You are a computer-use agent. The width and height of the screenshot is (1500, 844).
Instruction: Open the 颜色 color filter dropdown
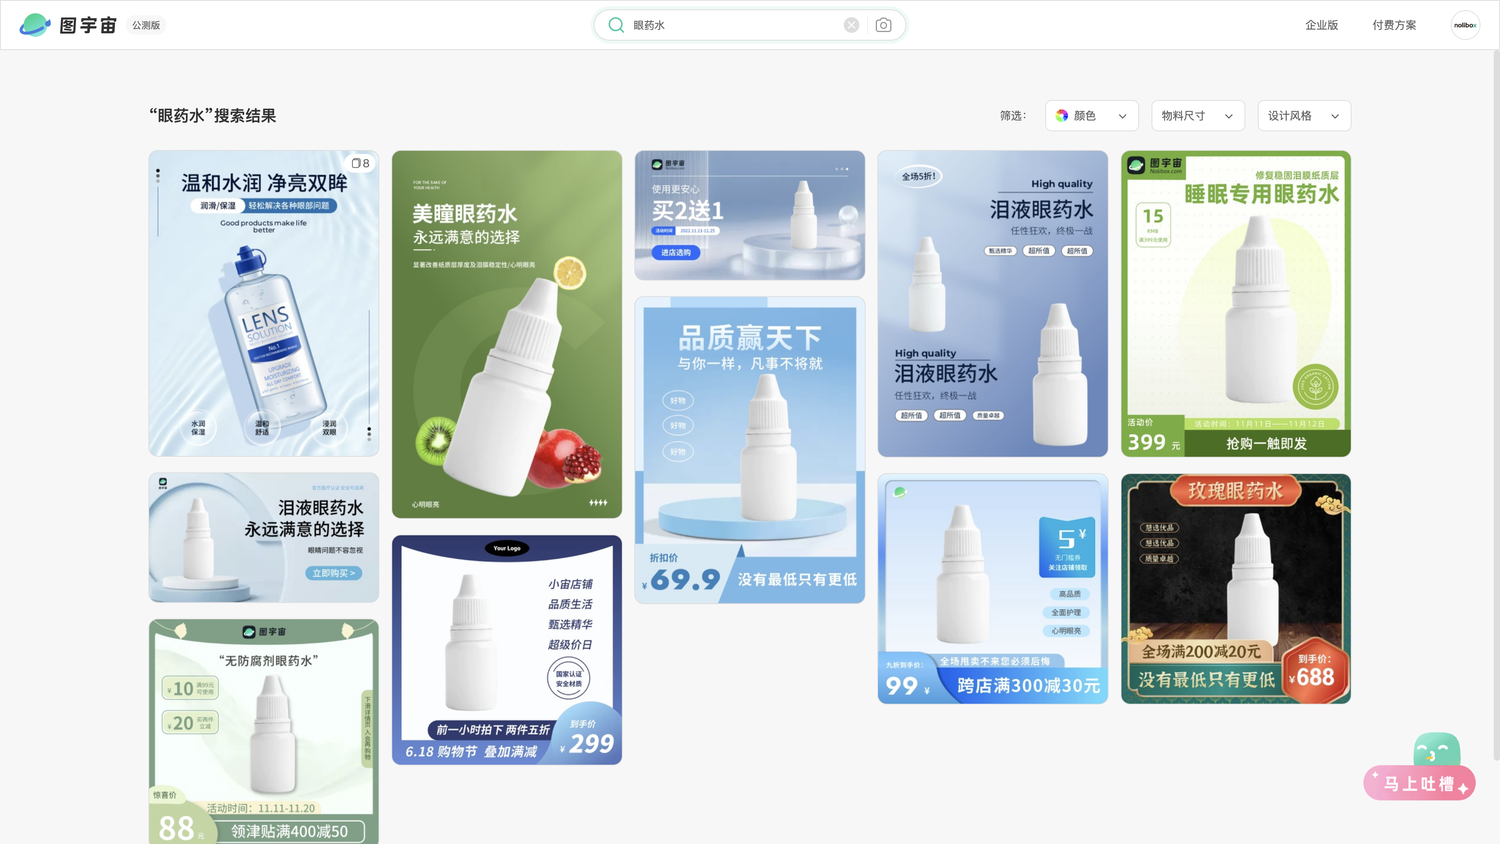pyautogui.click(x=1092, y=116)
